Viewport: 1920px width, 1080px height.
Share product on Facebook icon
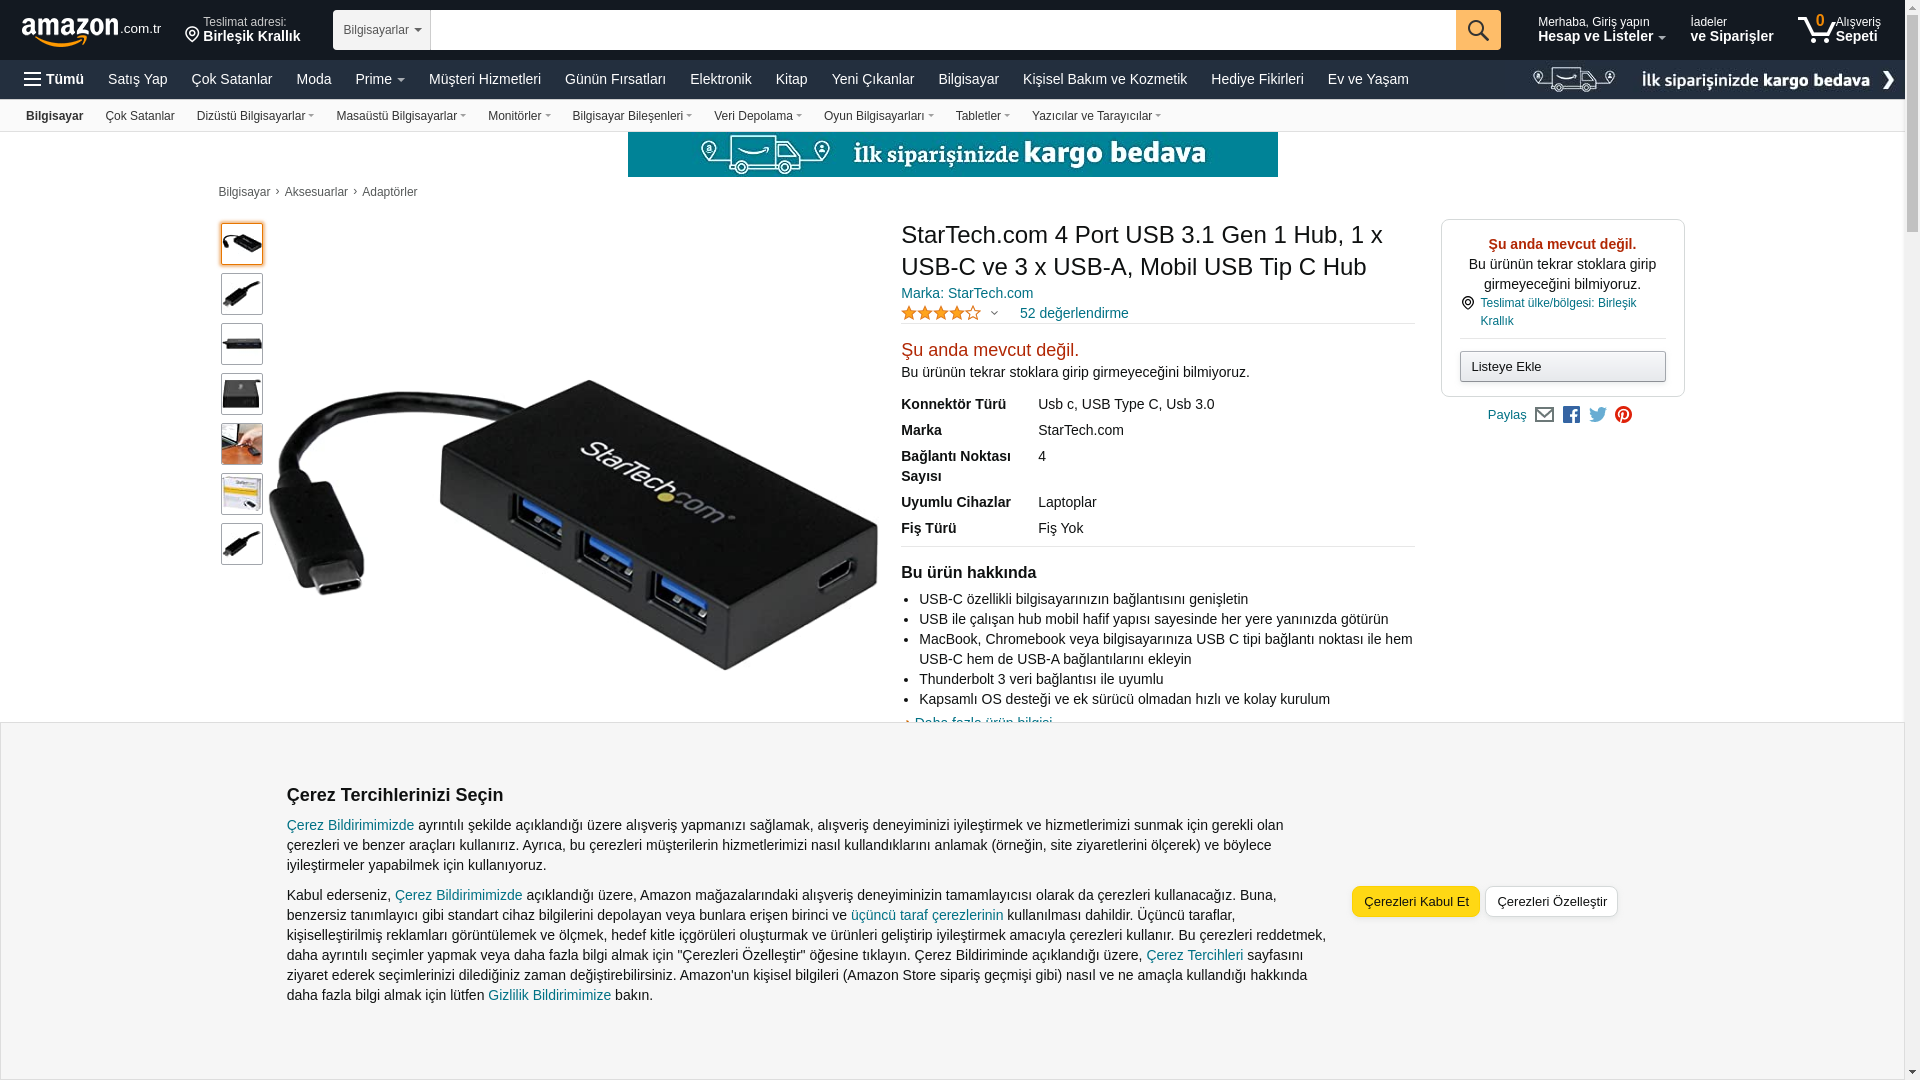tap(1571, 415)
